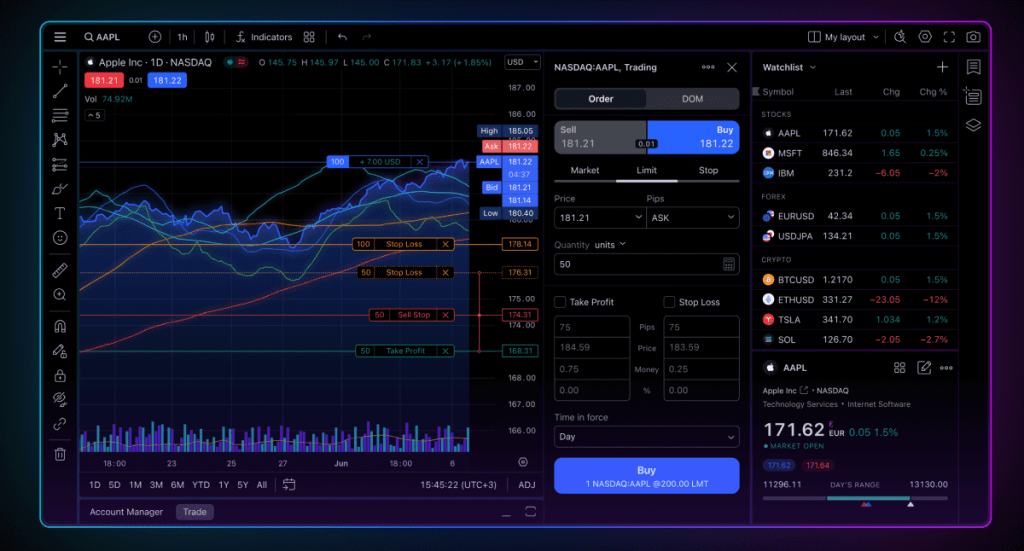Click the Day's Range slider bar
Image resolution: width=1024 pixels, height=551 pixels.
(855, 498)
